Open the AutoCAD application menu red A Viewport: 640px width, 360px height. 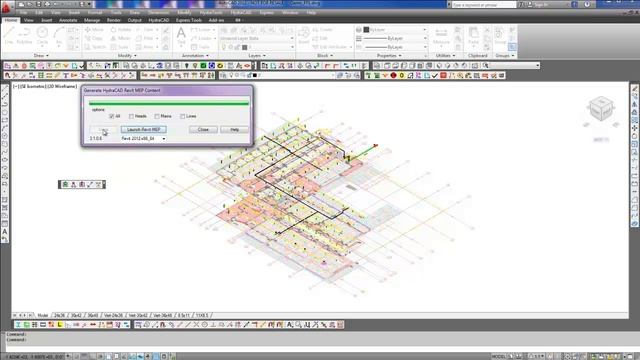point(6,7)
